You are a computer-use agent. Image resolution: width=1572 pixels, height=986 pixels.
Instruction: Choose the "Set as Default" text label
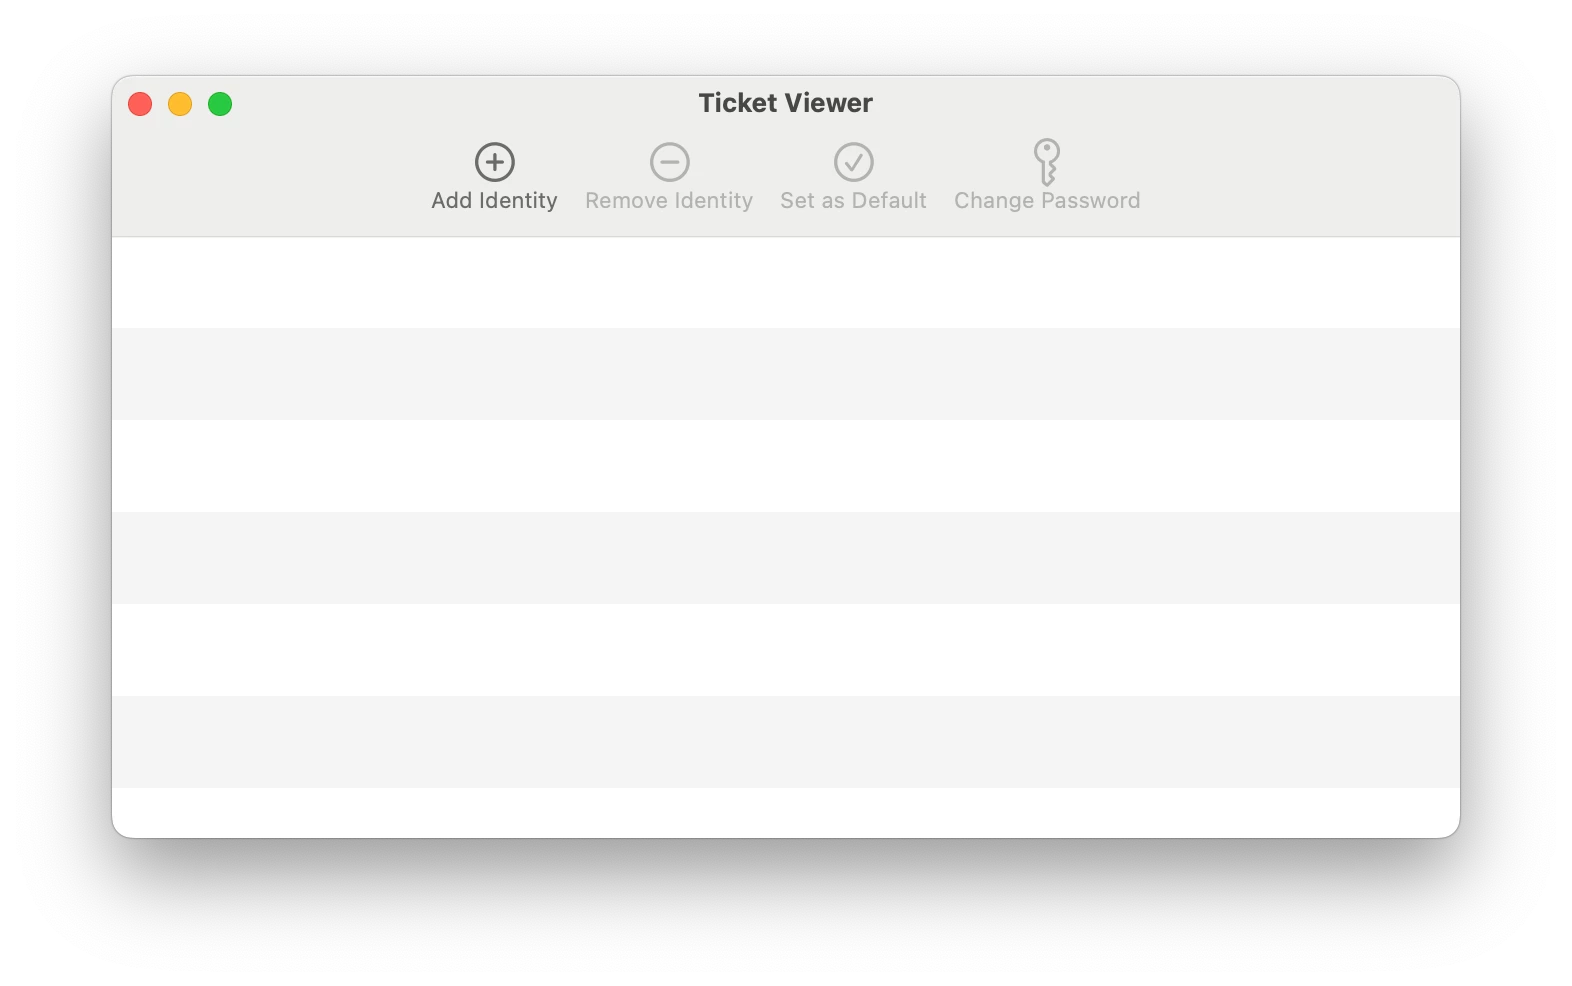853,201
